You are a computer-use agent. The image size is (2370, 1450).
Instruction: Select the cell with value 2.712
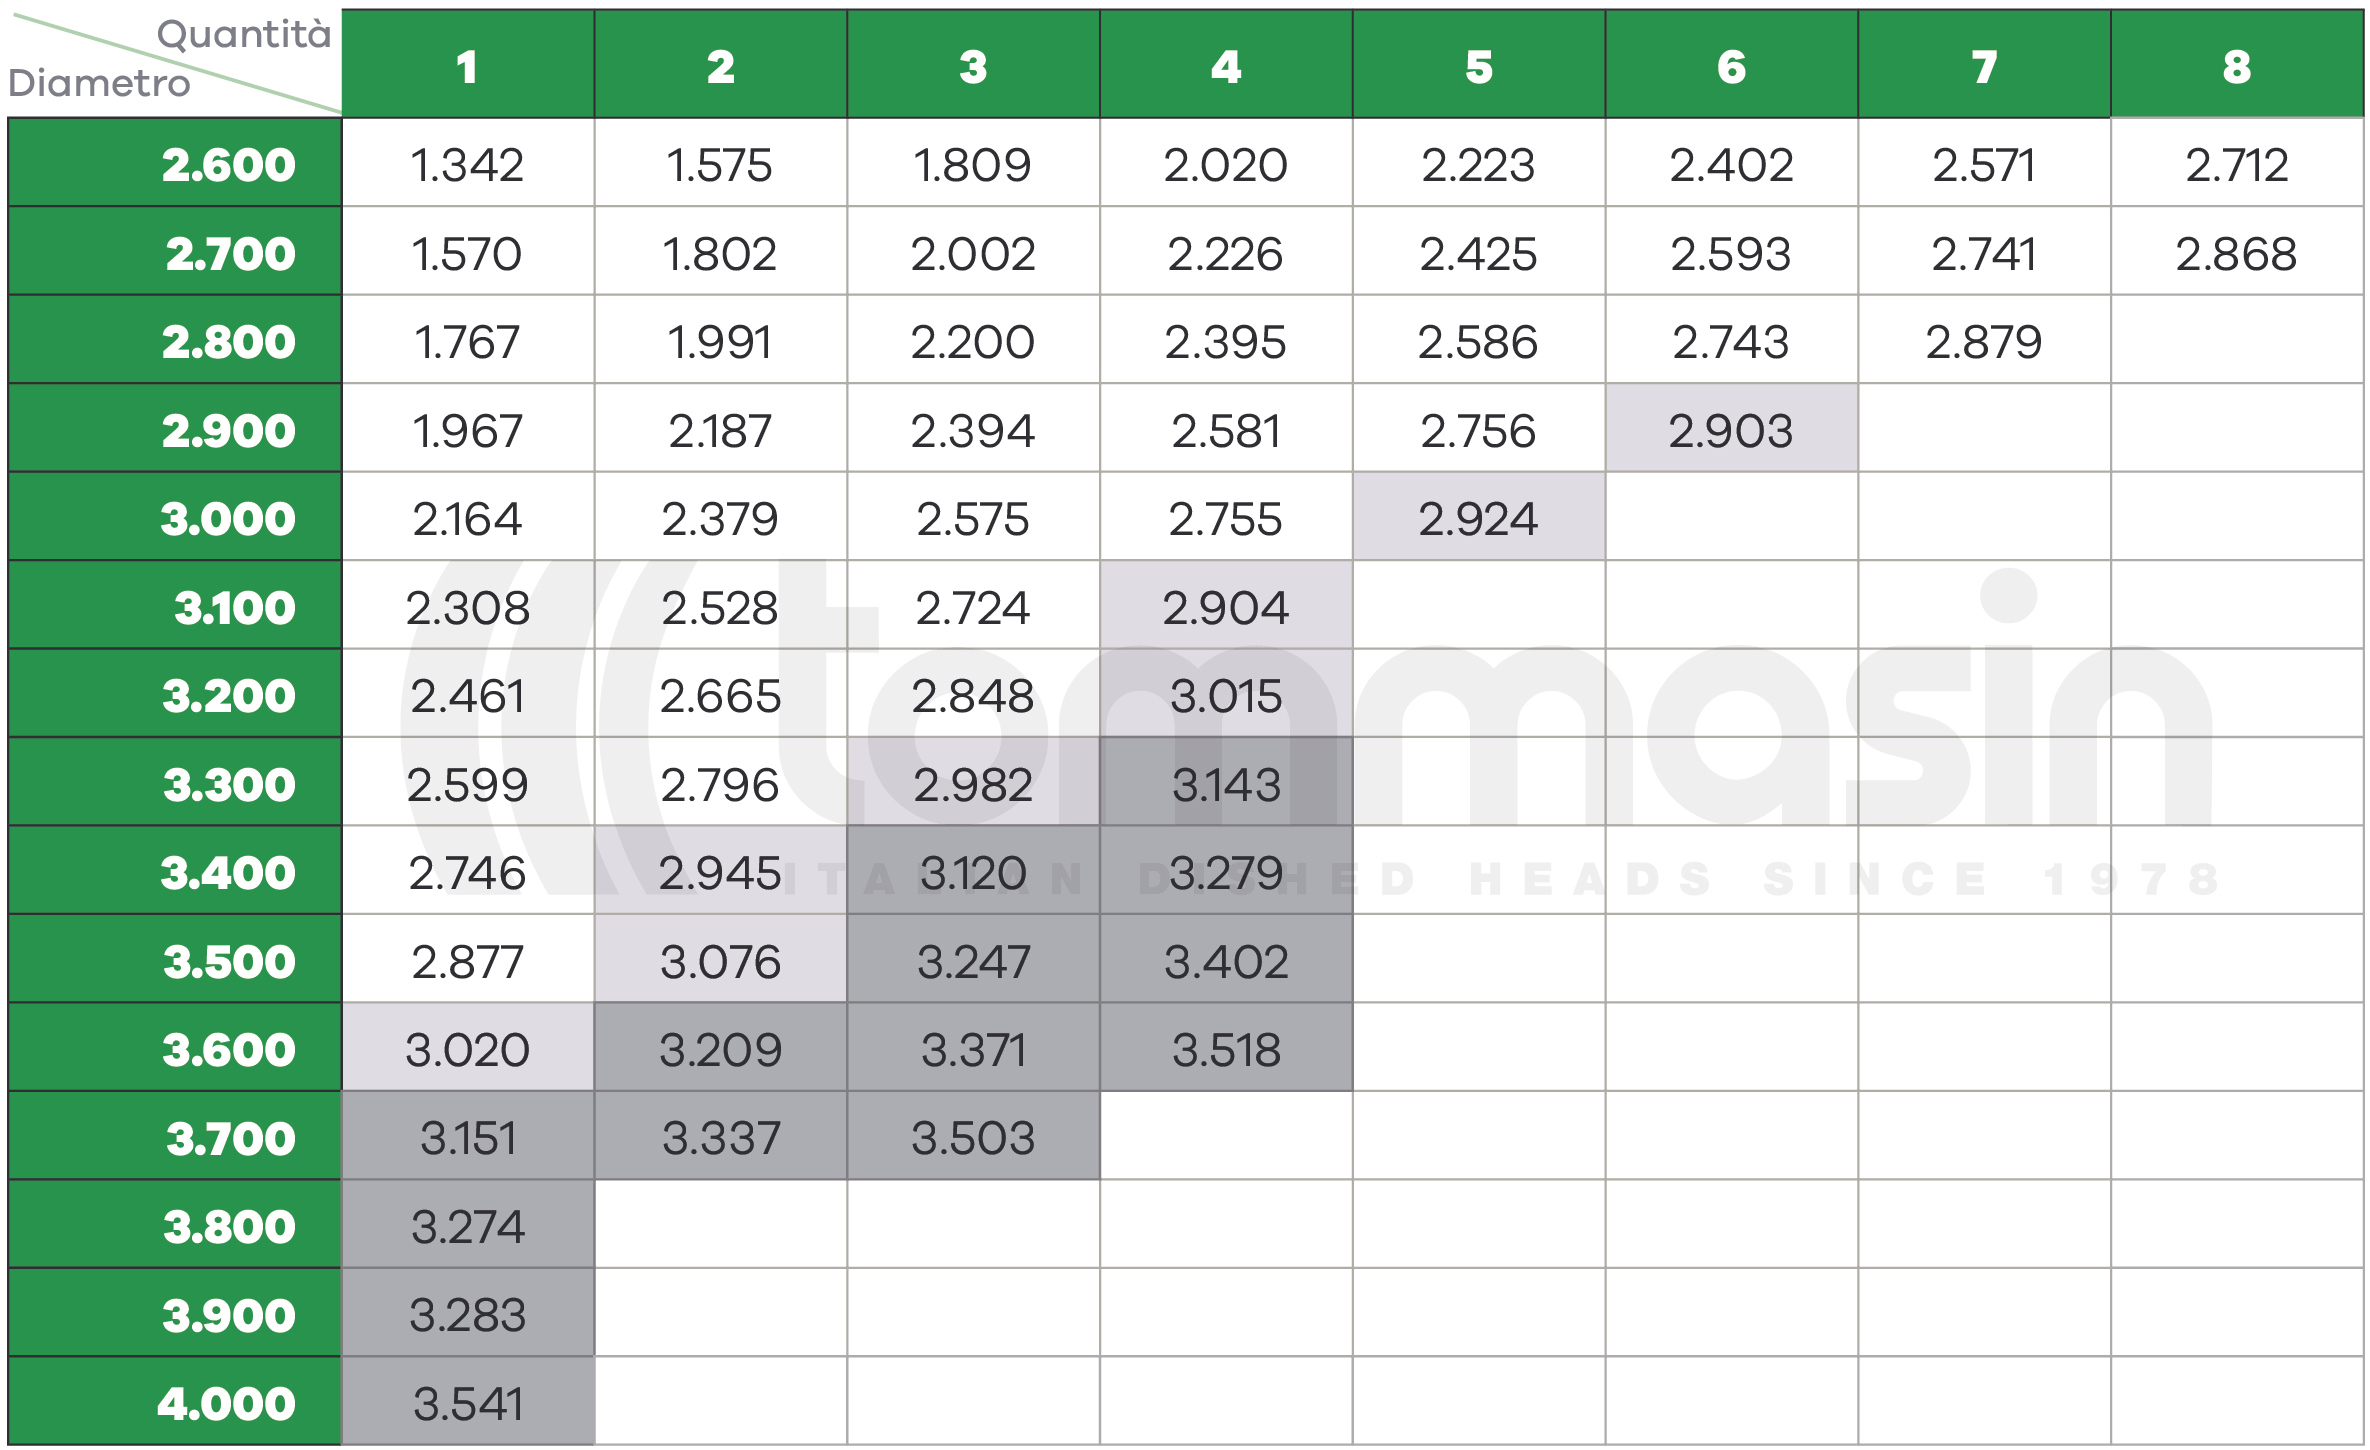point(2237,163)
